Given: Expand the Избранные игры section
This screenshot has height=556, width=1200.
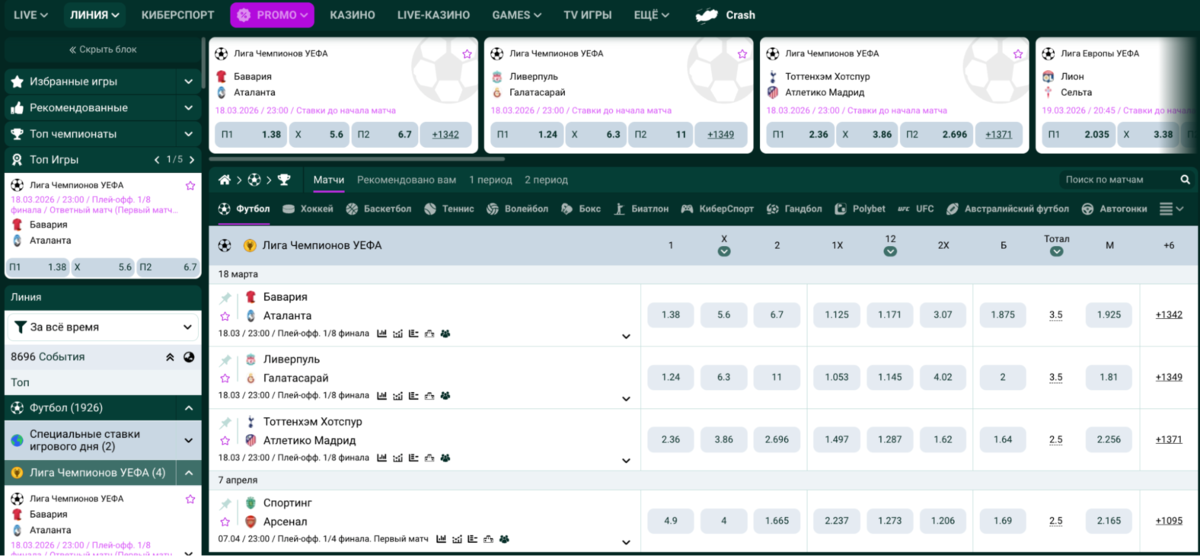Looking at the screenshot, I should (188, 82).
